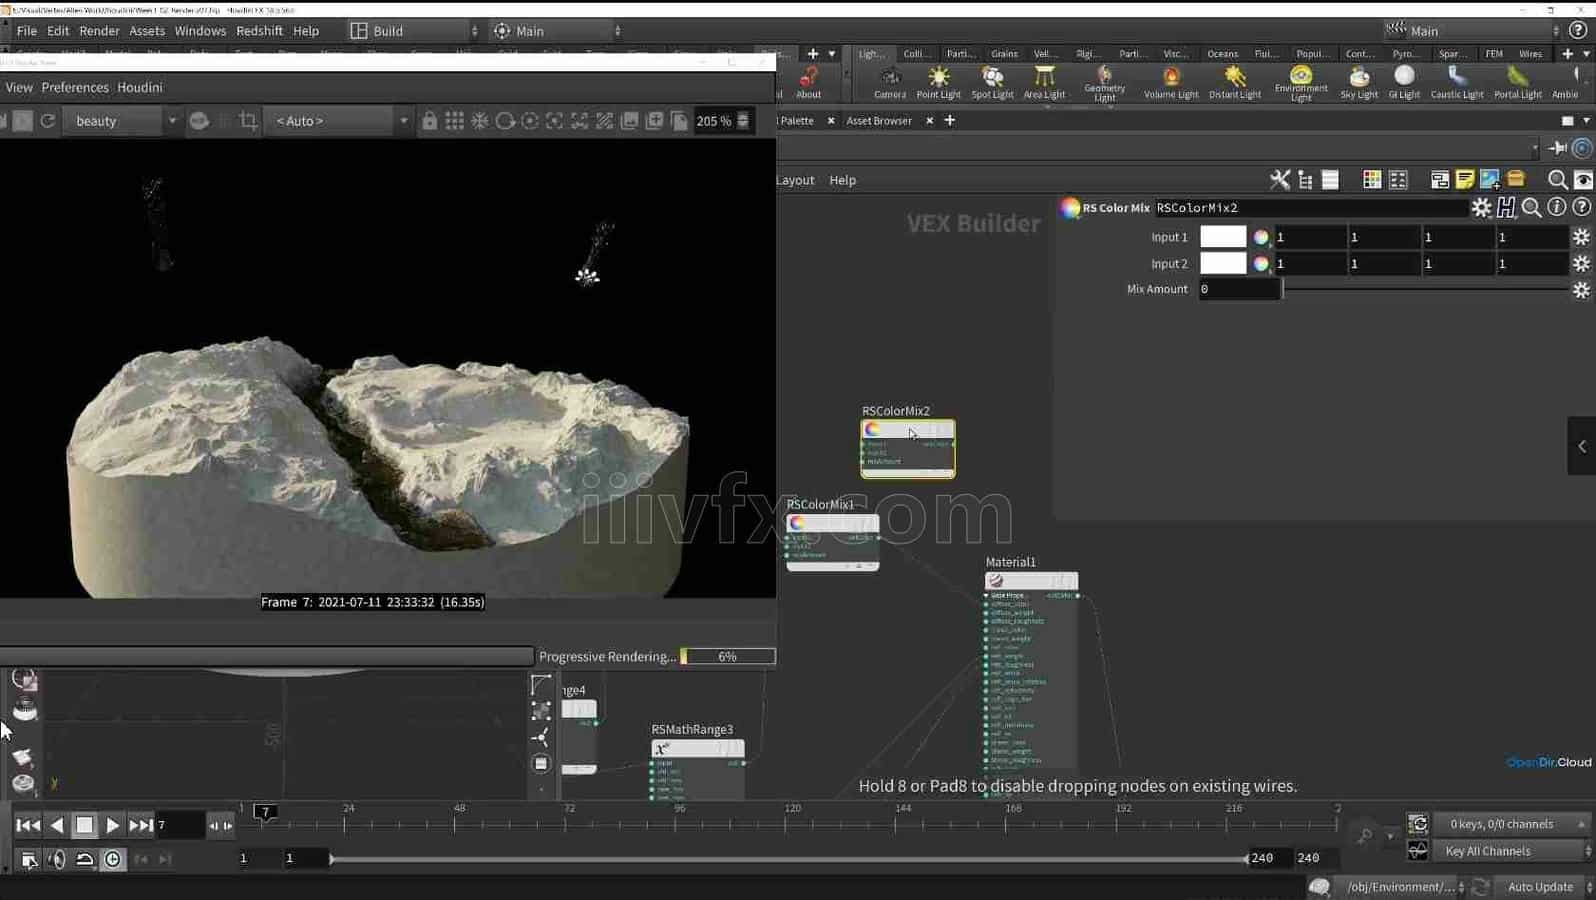Click the Mix Amount value field

click(1239, 289)
